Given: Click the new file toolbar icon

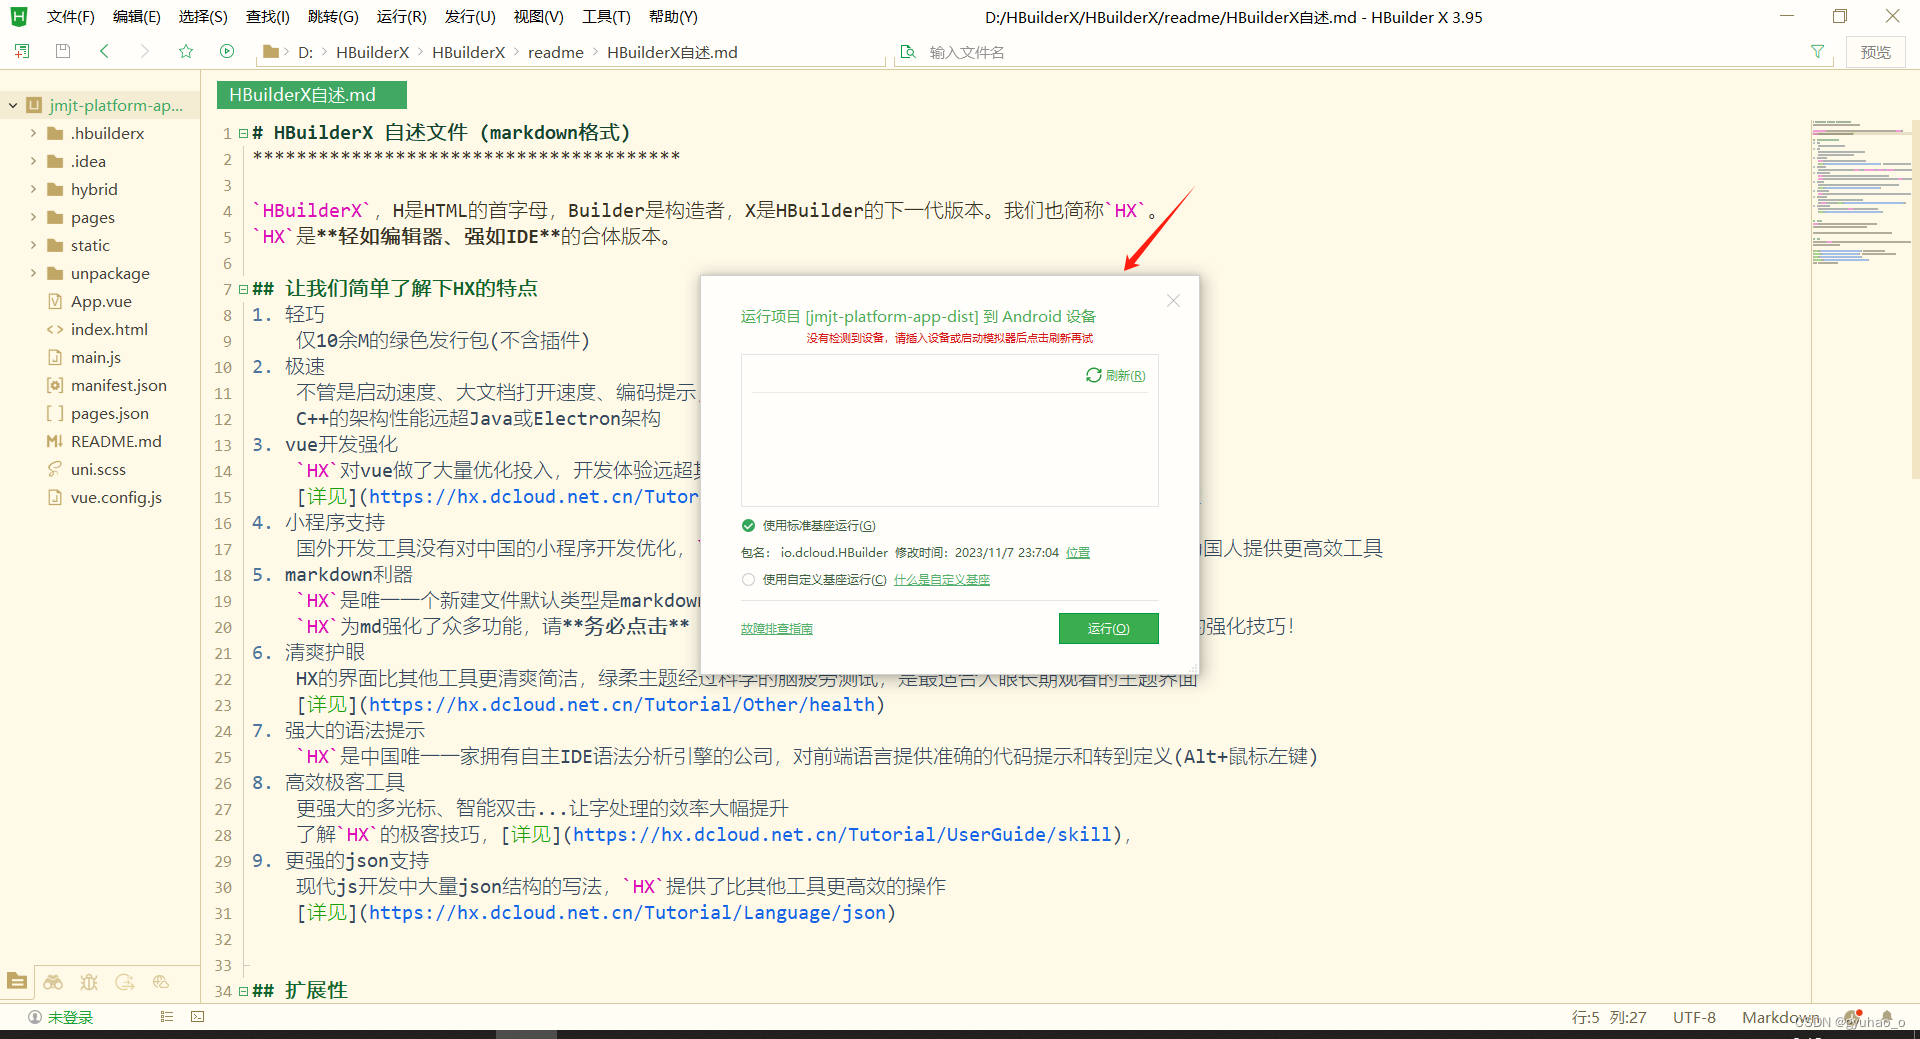Looking at the screenshot, I should click(x=22, y=51).
